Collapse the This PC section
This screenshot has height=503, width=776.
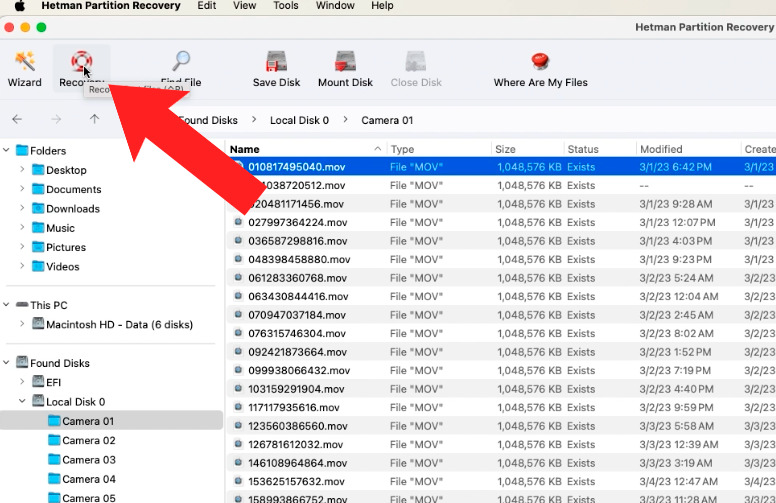click(x=6, y=304)
